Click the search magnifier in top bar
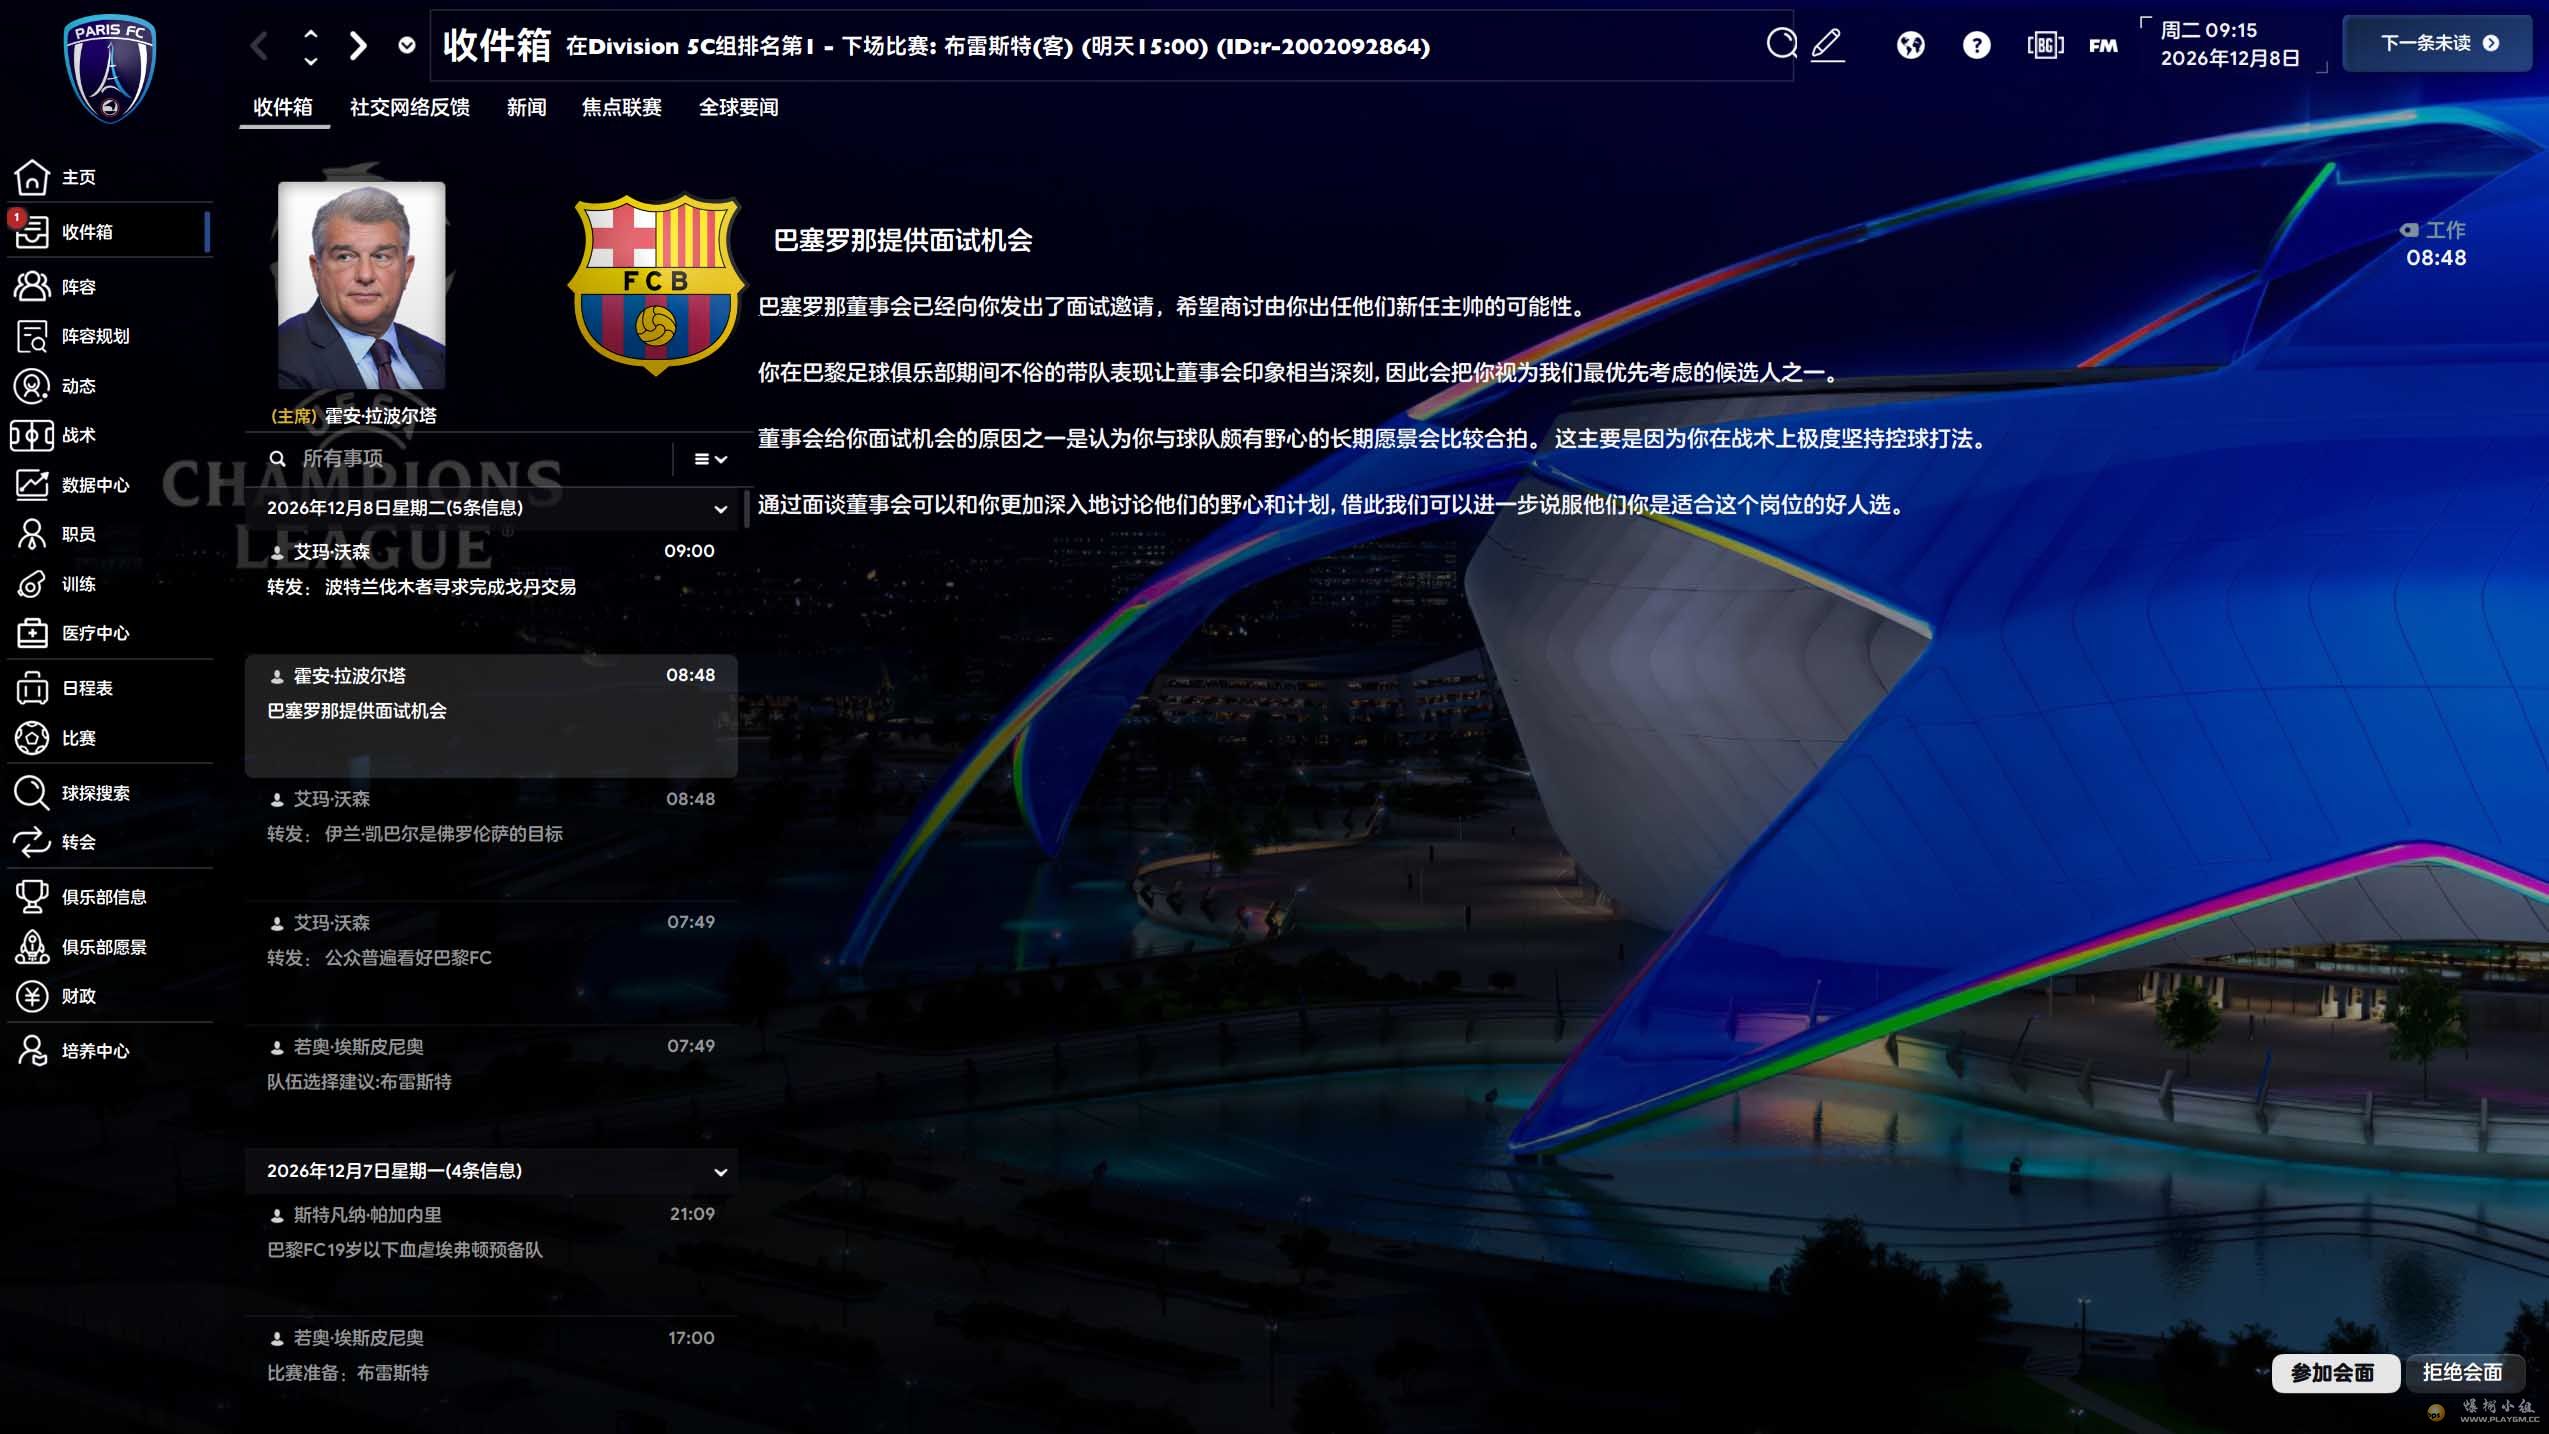Viewport: 2549px width, 1434px height. pos(1781,44)
